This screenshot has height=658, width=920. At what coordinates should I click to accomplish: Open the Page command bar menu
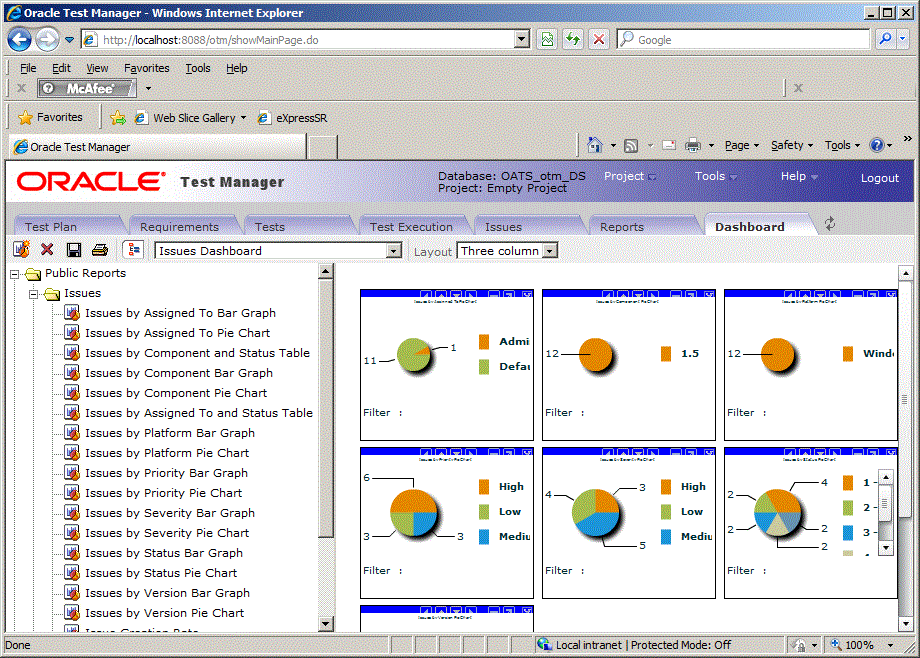click(742, 145)
